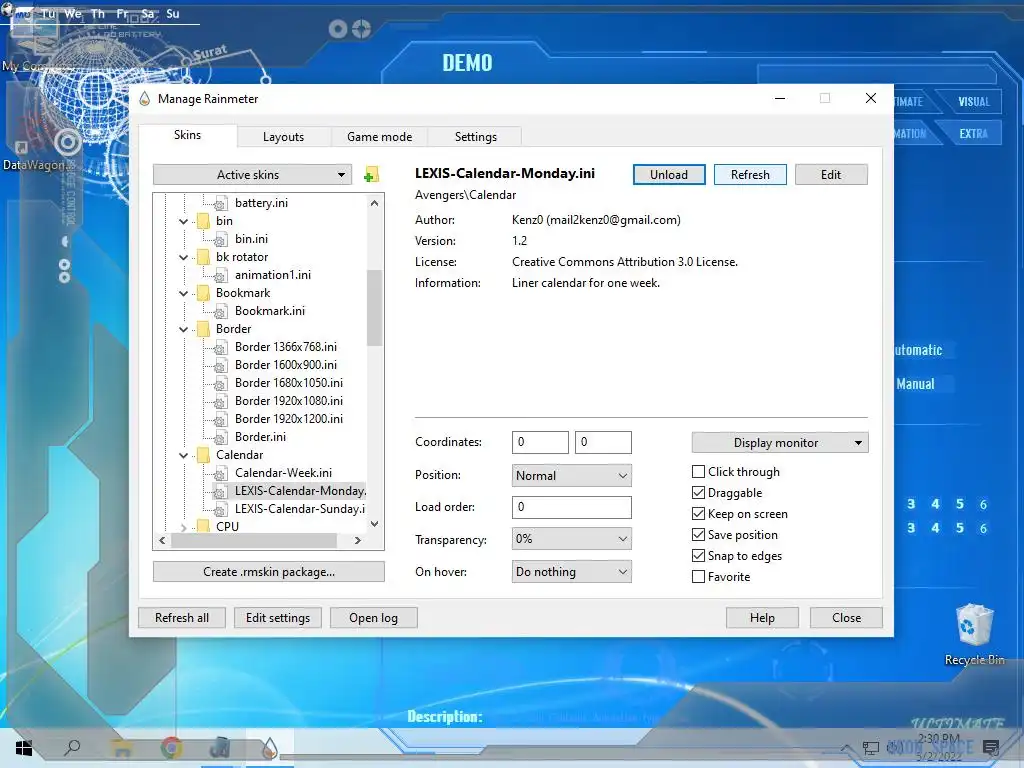This screenshot has height=768, width=1024.
Task: Open the On hover combo box
Action: point(571,571)
